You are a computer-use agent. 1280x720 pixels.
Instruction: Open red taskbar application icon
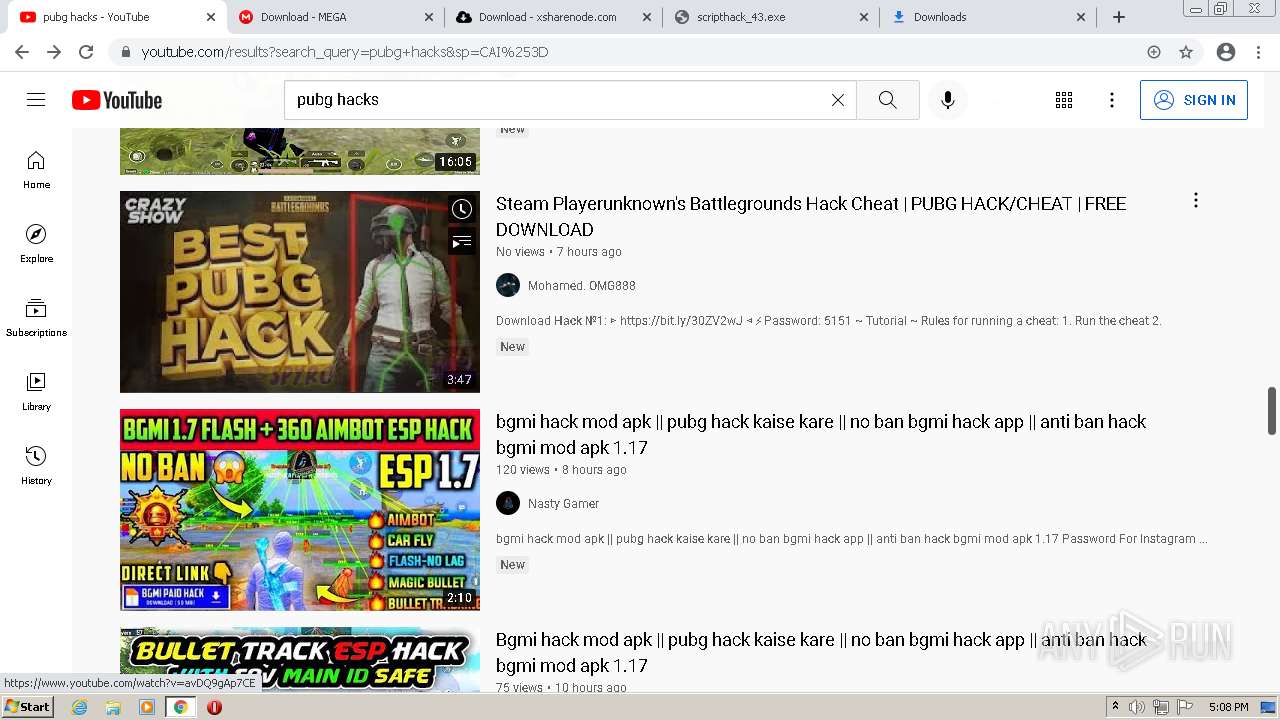tap(214, 707)
